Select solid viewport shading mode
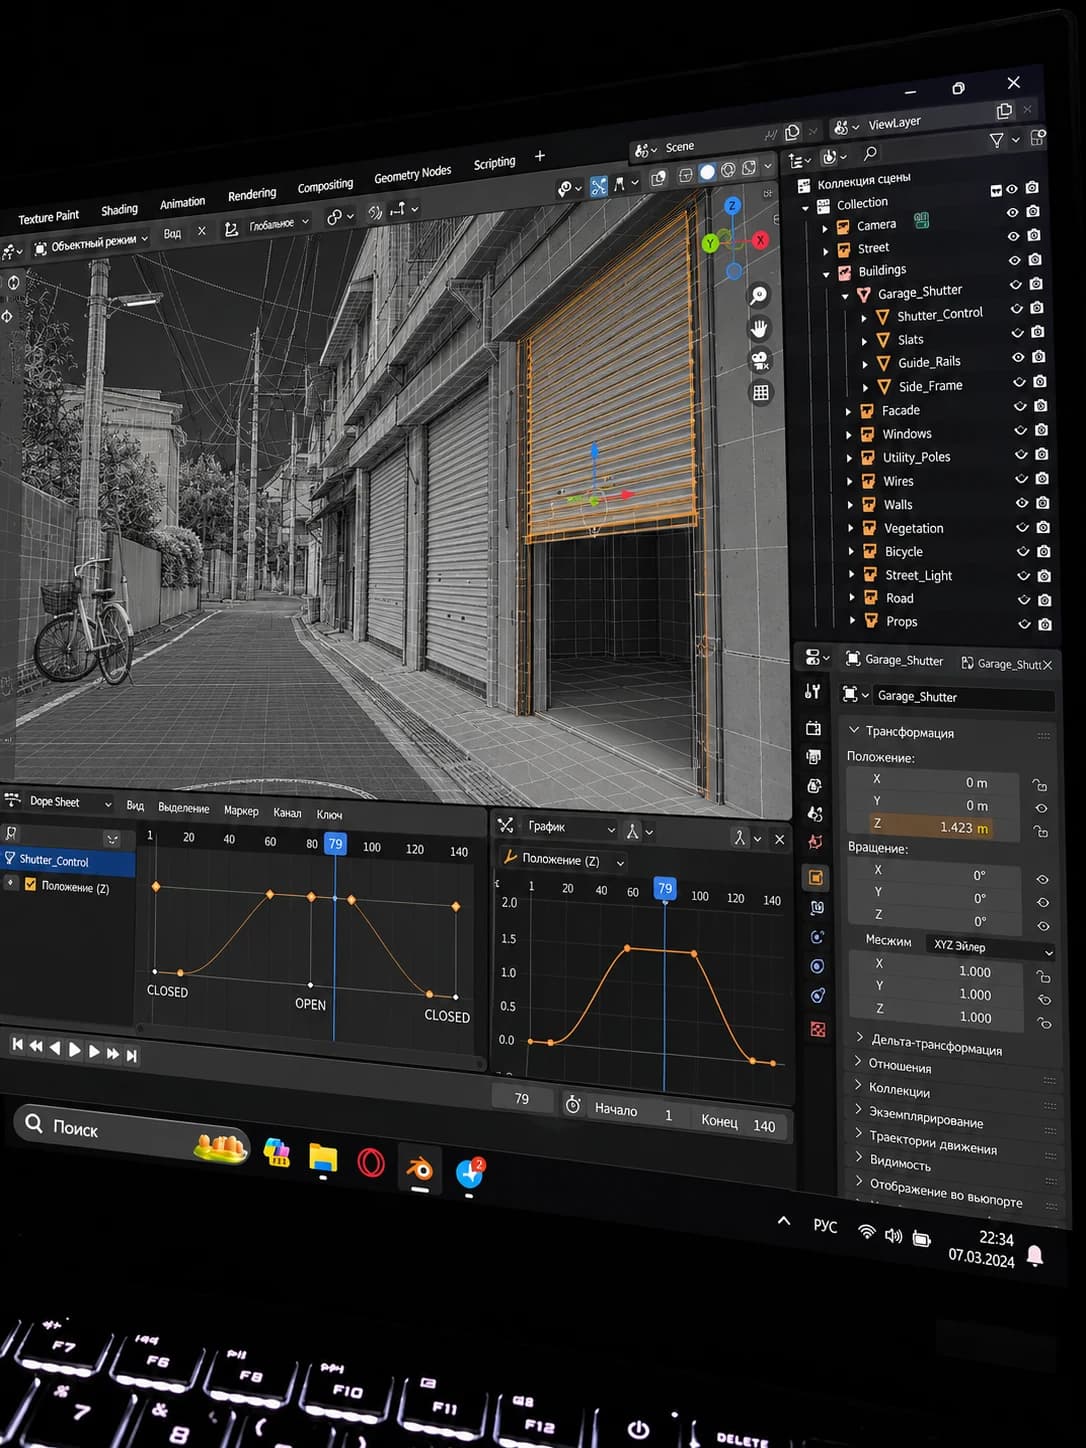This screenshot has height=1448, width=1086. click(x=707, y=172)
